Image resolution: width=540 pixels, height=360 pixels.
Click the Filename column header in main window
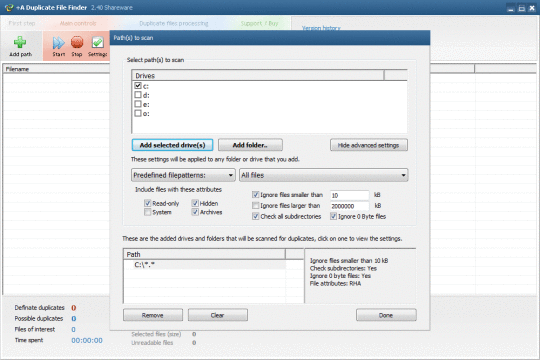[x=56, y=69]
